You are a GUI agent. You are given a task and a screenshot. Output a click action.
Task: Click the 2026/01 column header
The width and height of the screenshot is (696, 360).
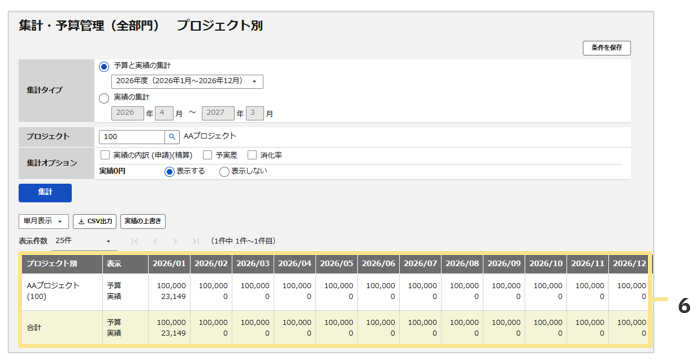(169, 264)
